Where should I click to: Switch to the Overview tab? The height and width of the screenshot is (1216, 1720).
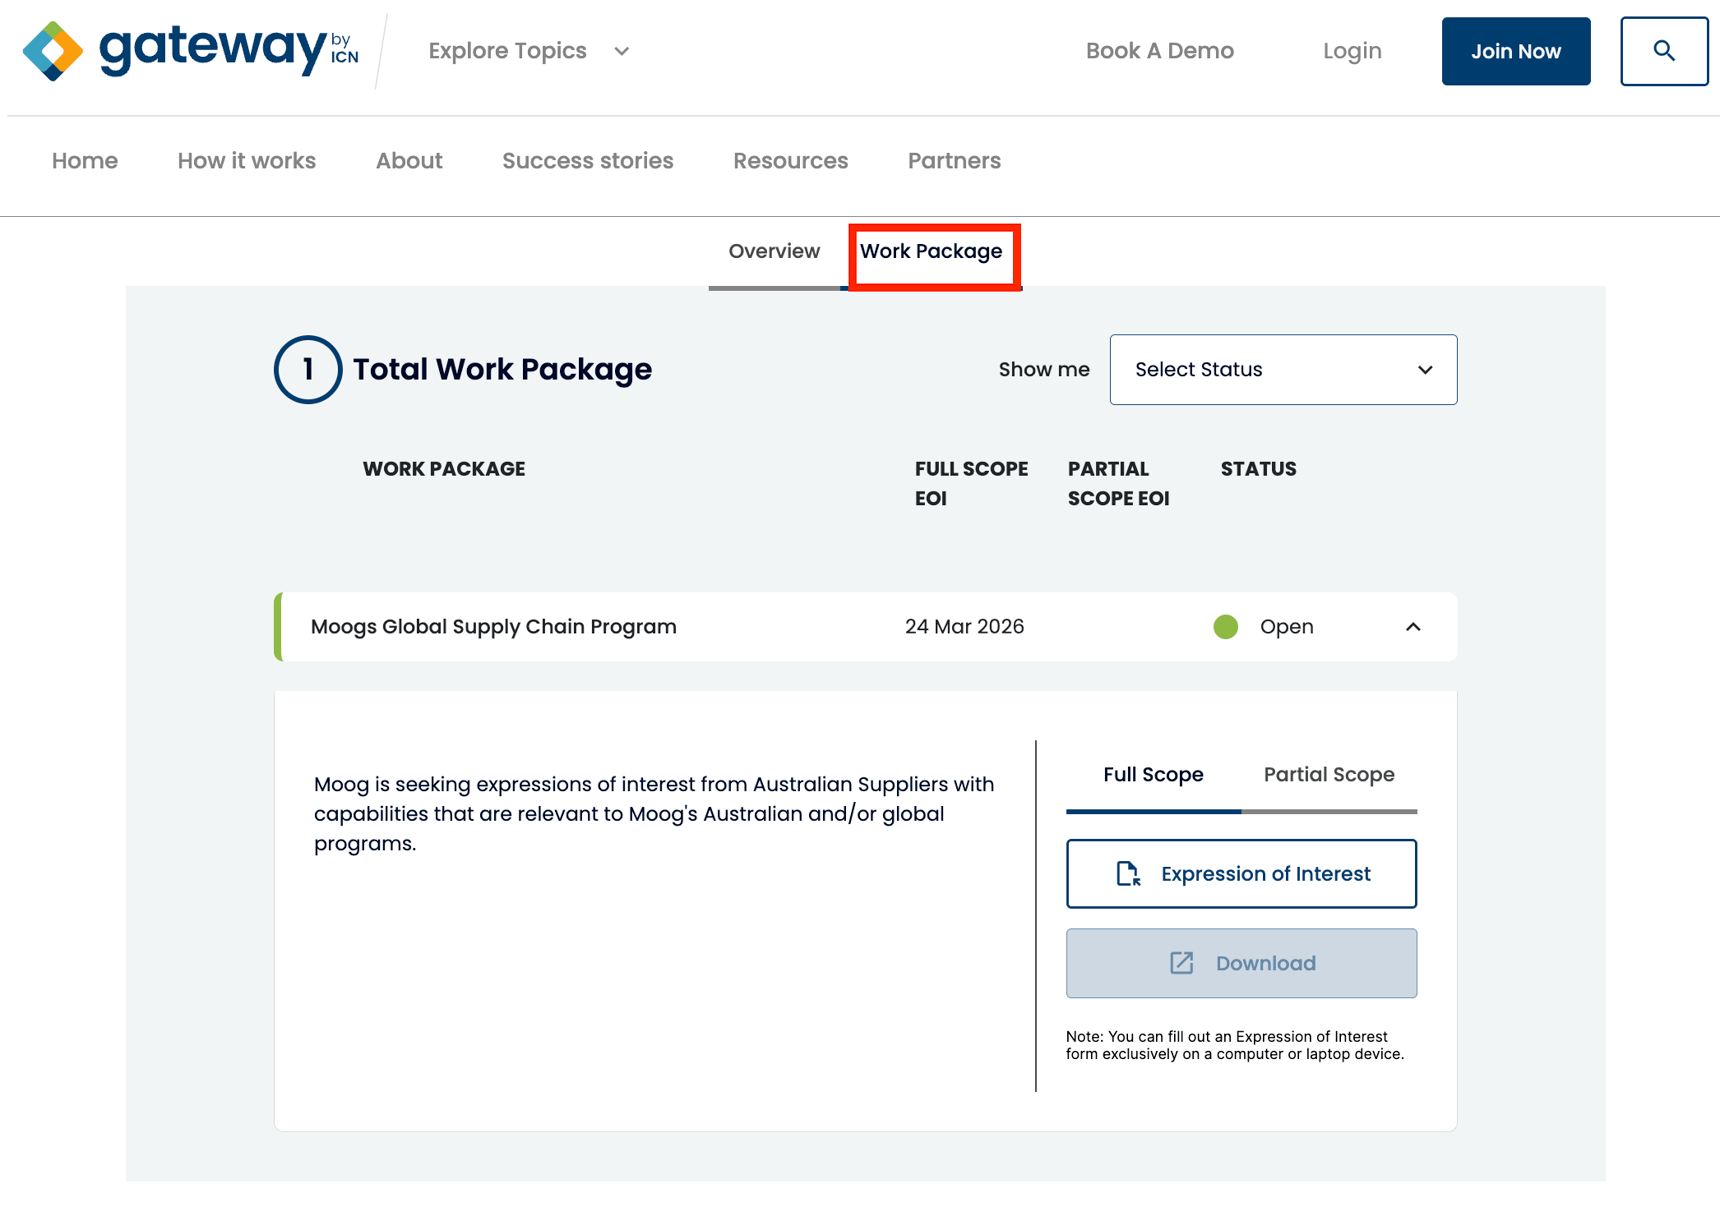pos(773,251)
